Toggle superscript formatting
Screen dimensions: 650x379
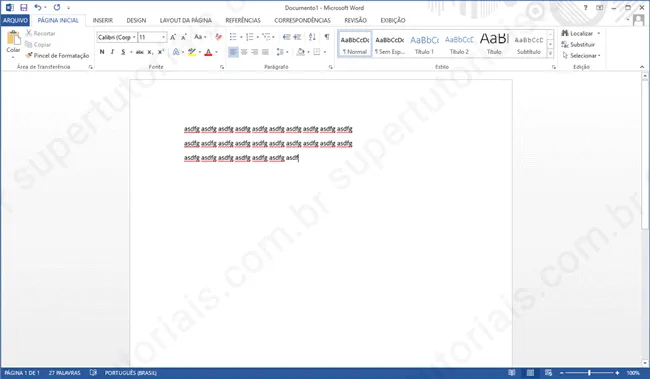pyautogui.click(x=161, y=52)
